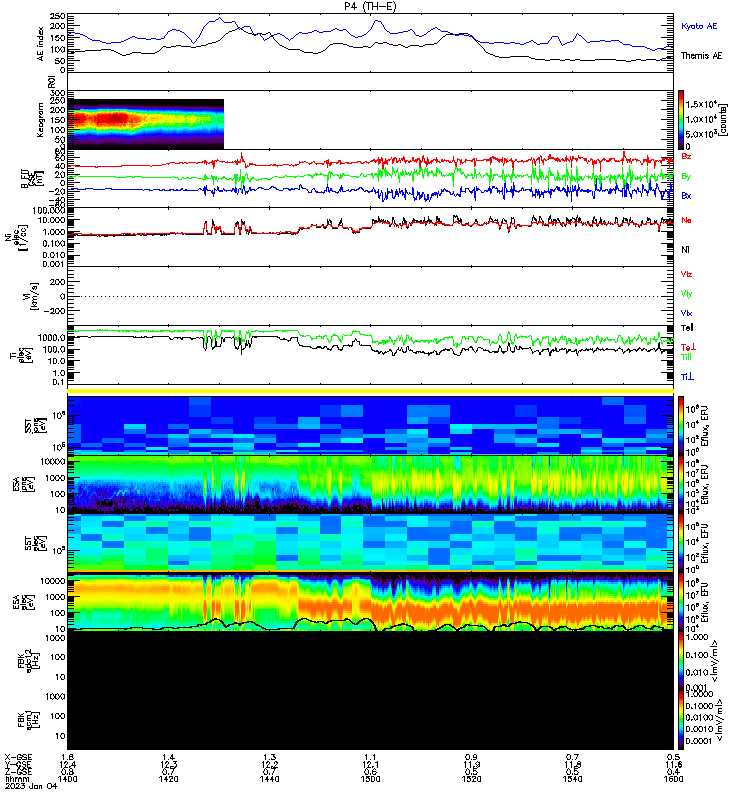Select the red 'Viz' velocity legend label
750x800 pixels.
[x=686, y=274]
